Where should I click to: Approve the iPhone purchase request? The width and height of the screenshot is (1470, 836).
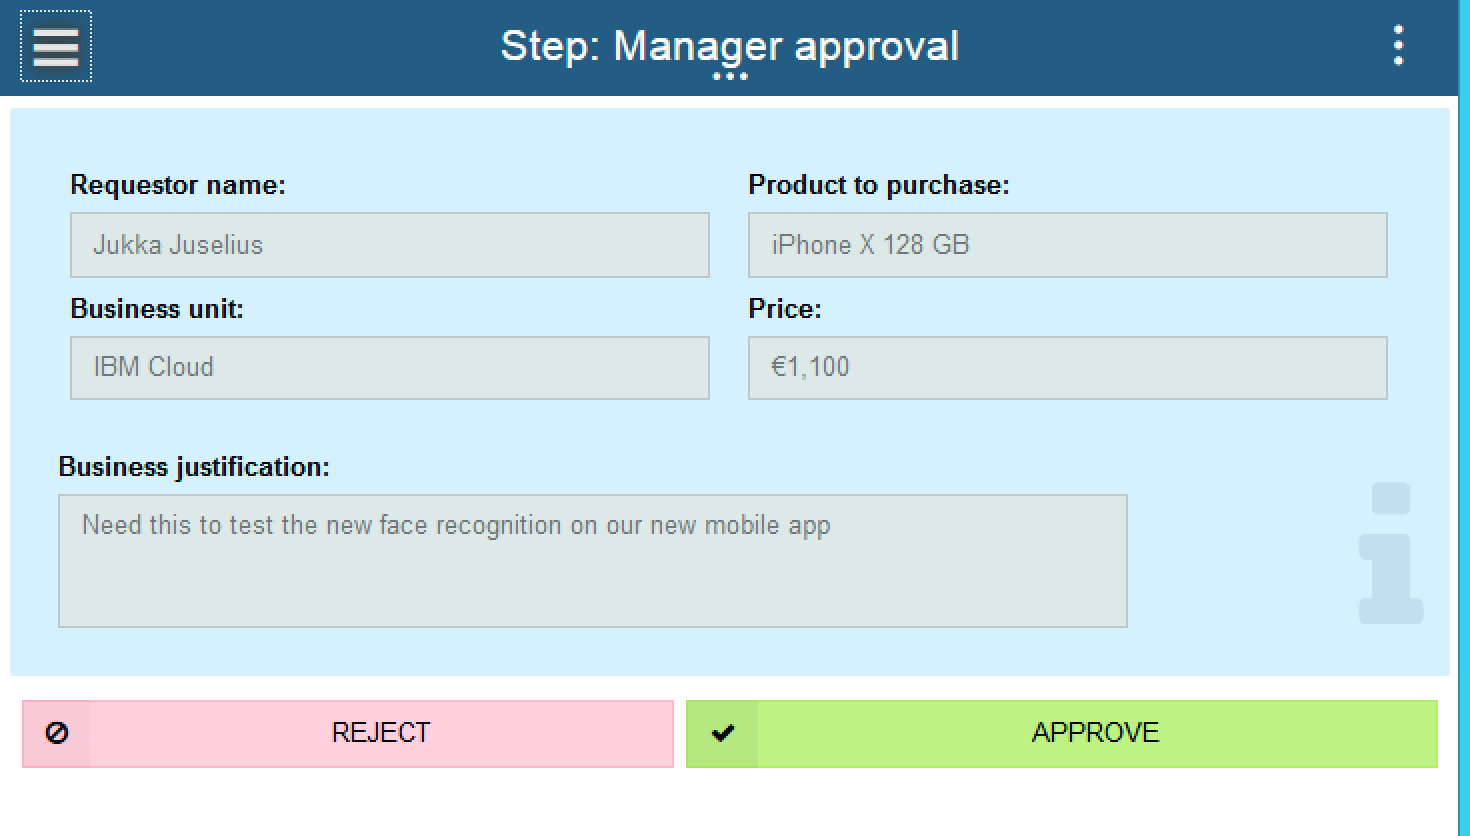point(1095,733)
